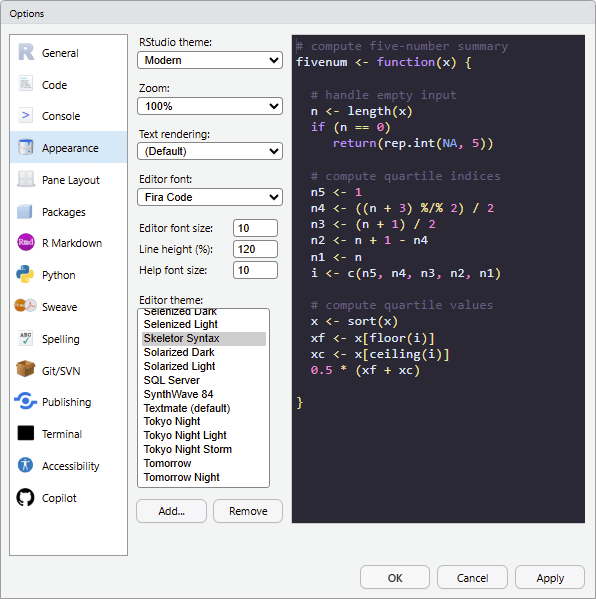Select SQL Server editor theme
Image resolution: width=596 pixels, height=599 pixels.
[204, 380]
